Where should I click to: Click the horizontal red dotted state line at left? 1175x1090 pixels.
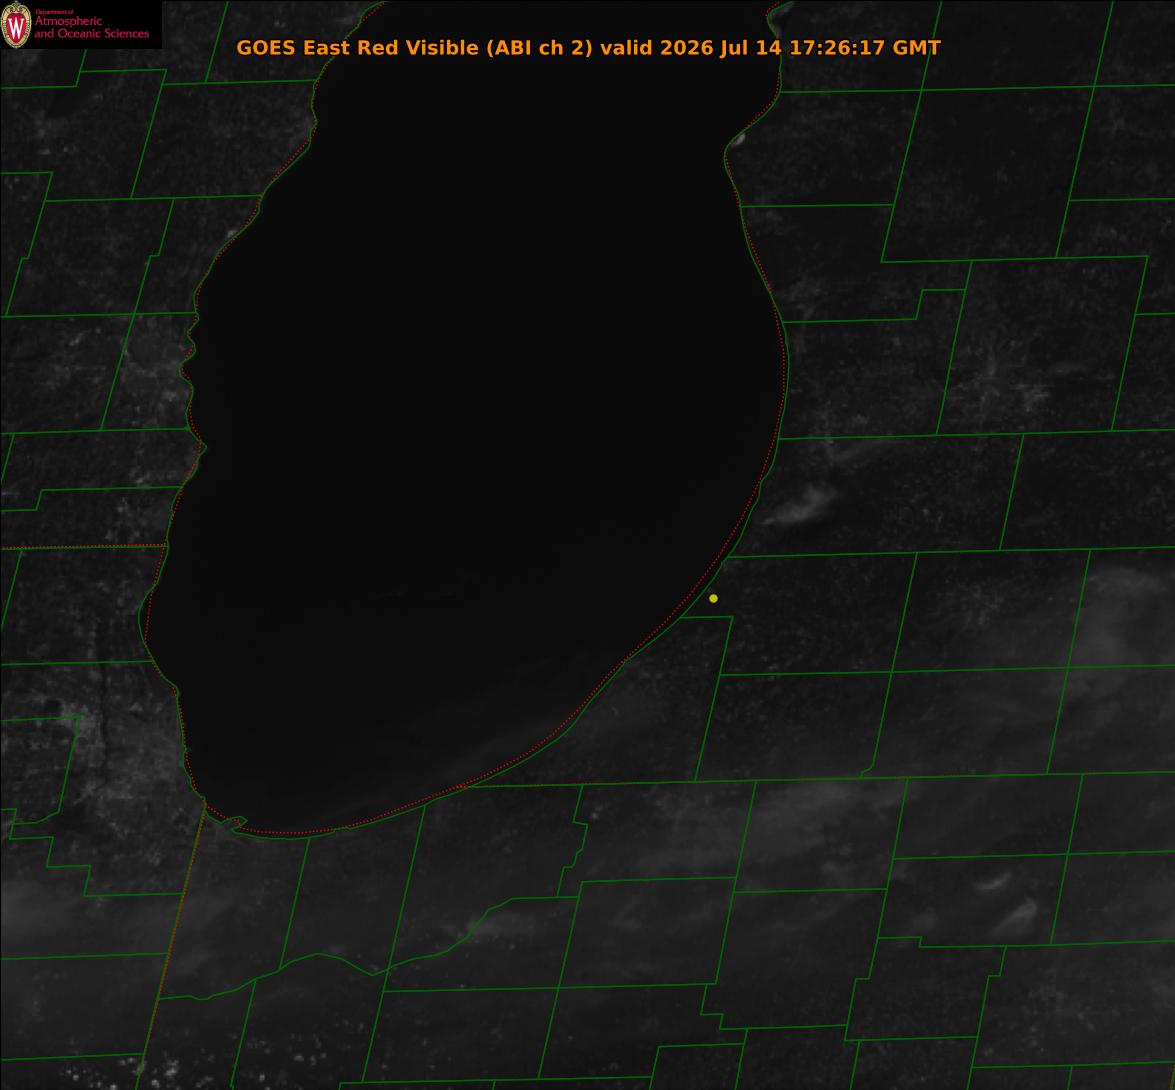coord(82,547)
